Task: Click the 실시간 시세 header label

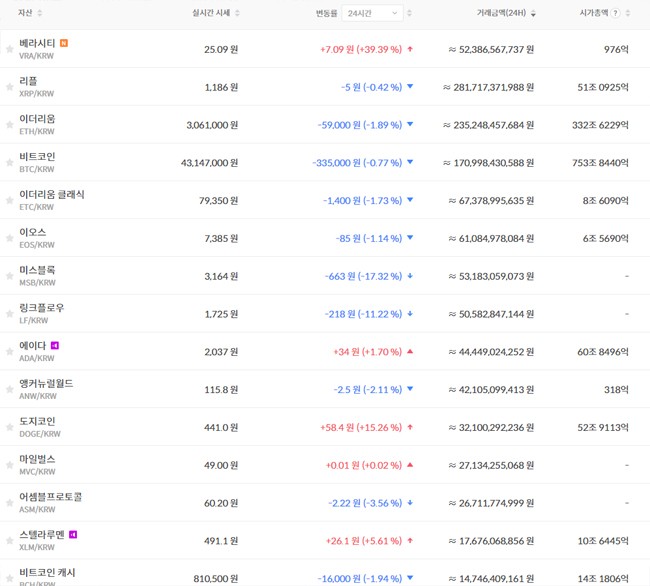Action: pyautogui.click(x=211, y=13)
